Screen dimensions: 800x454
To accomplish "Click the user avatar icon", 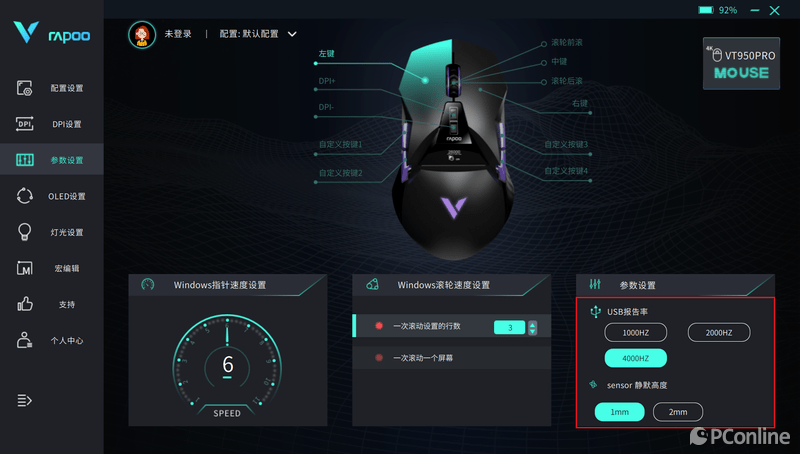I will pyautogui.click(x=142, y=35).
